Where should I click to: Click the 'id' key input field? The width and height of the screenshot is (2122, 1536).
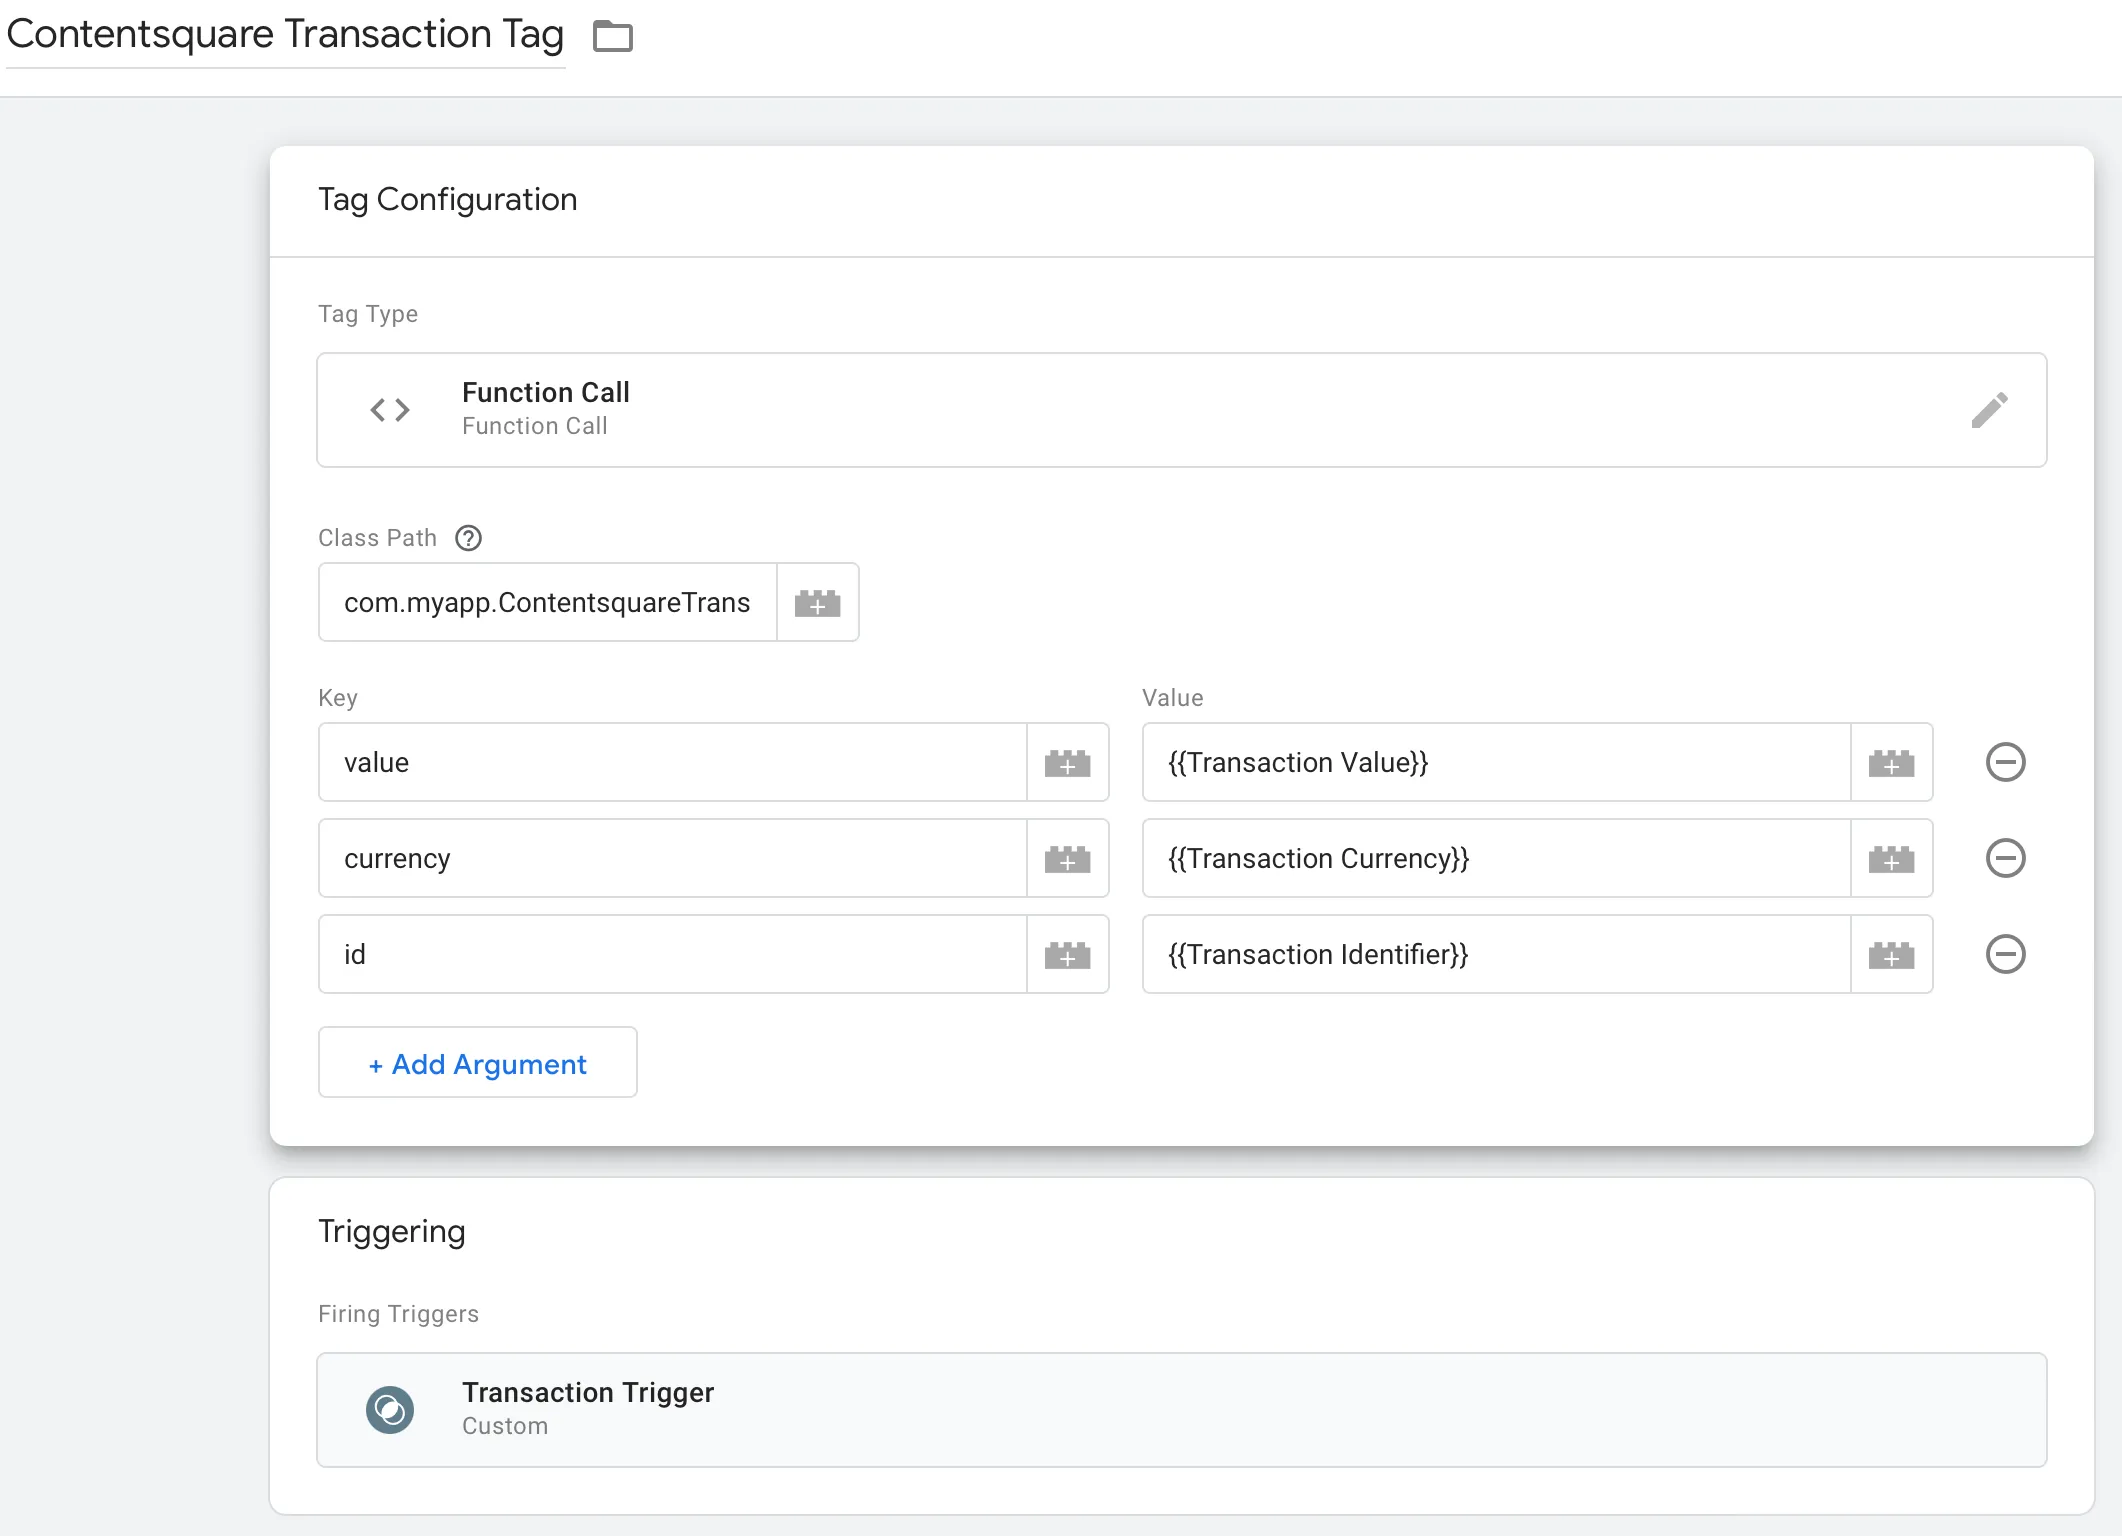click(672, 955)
